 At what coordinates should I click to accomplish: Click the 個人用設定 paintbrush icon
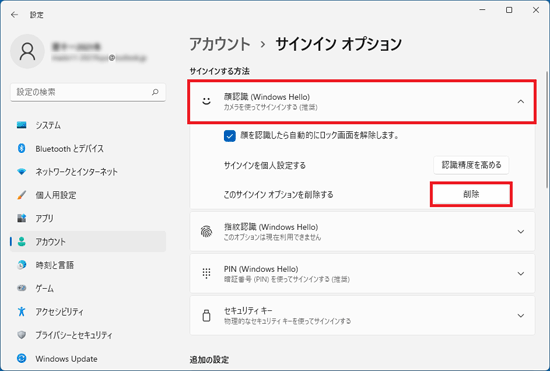point(22,195)
